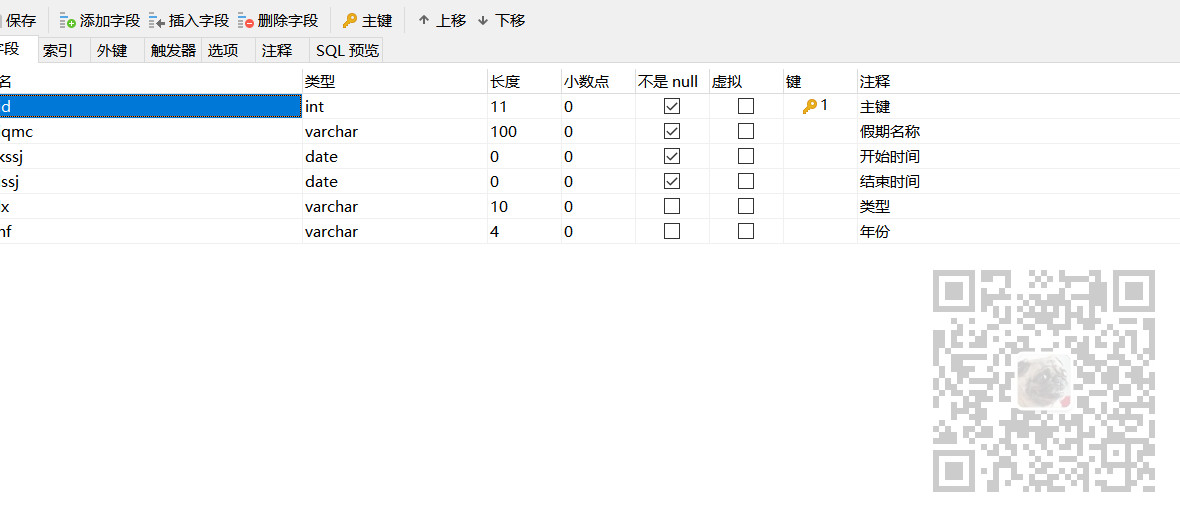Image resolution: width=1180 pixels, height=516 pixels.
Task: Enable Virtual (虚拟) for 年份 row
Action: pyautogui.click(x=746, y=231)
